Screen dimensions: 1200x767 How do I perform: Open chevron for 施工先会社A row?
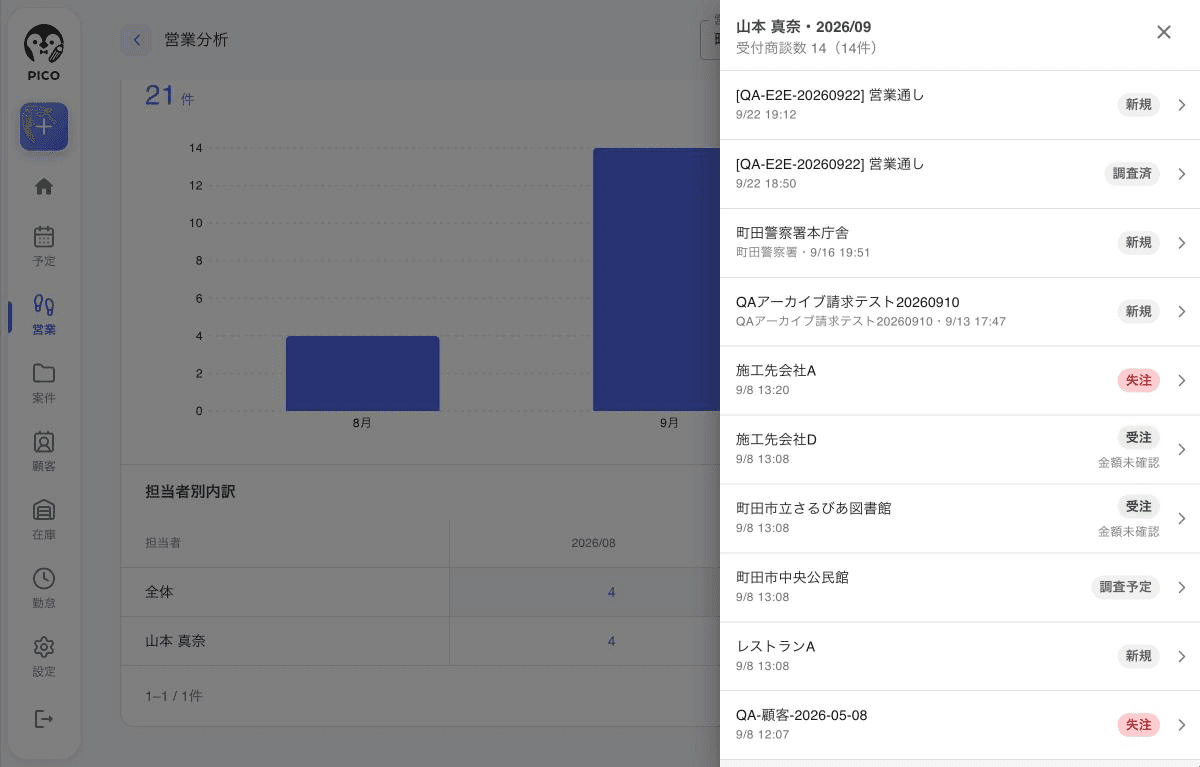(1182, 381)
